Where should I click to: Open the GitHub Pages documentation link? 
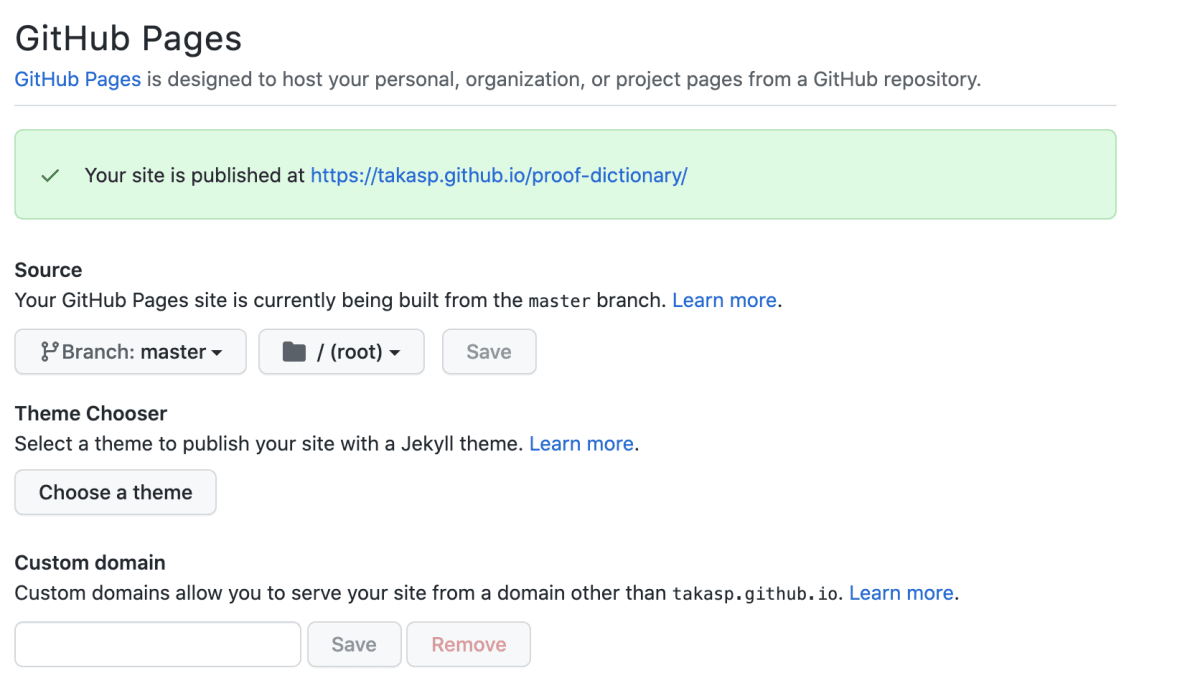click(x=77, y=79)
